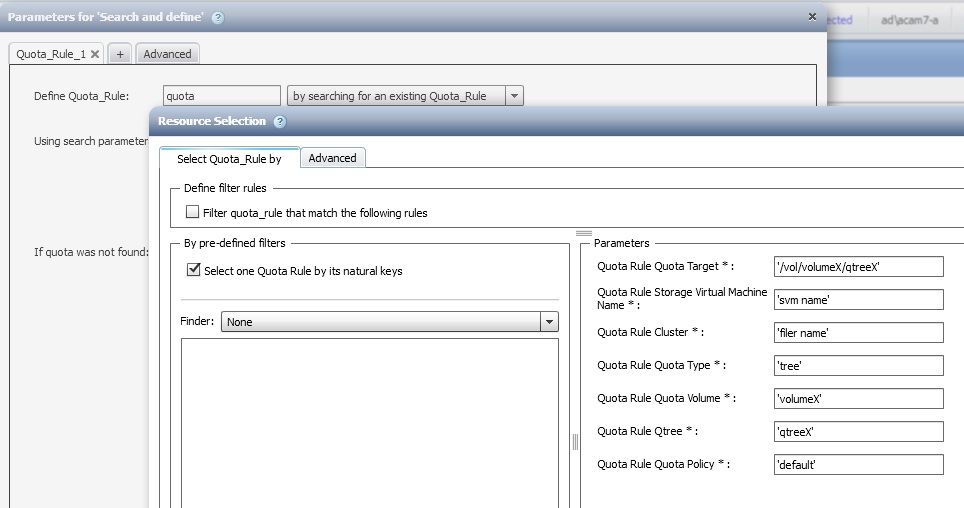Focus the Quota Rule Cluster input
The height and width of the screenshot is (508, 964).
(x=858, y=332)
